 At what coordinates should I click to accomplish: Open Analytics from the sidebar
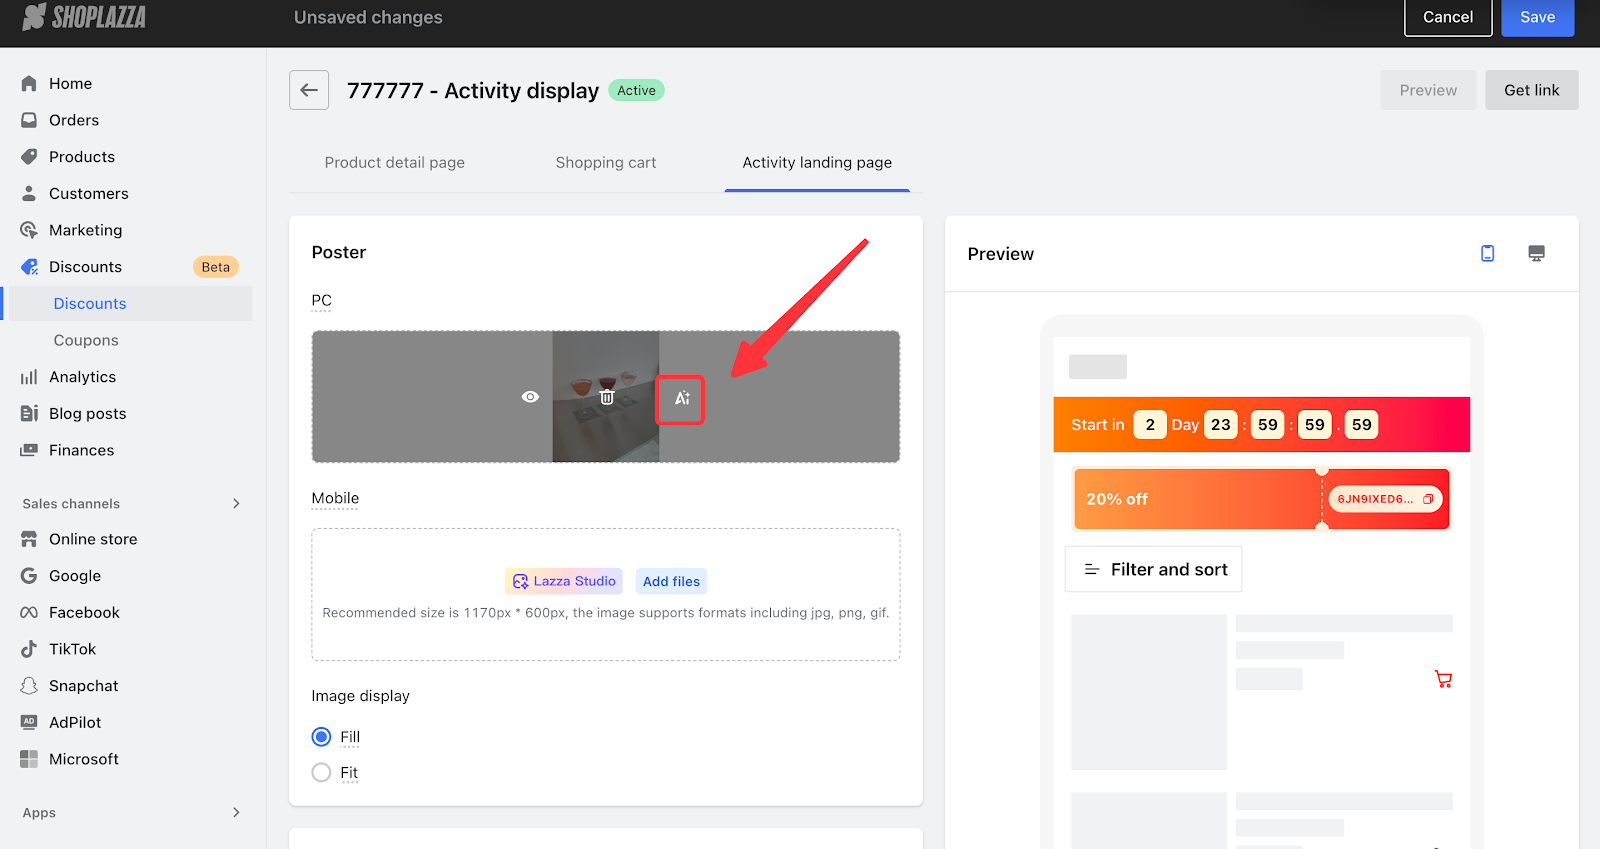tap(82, 377)
